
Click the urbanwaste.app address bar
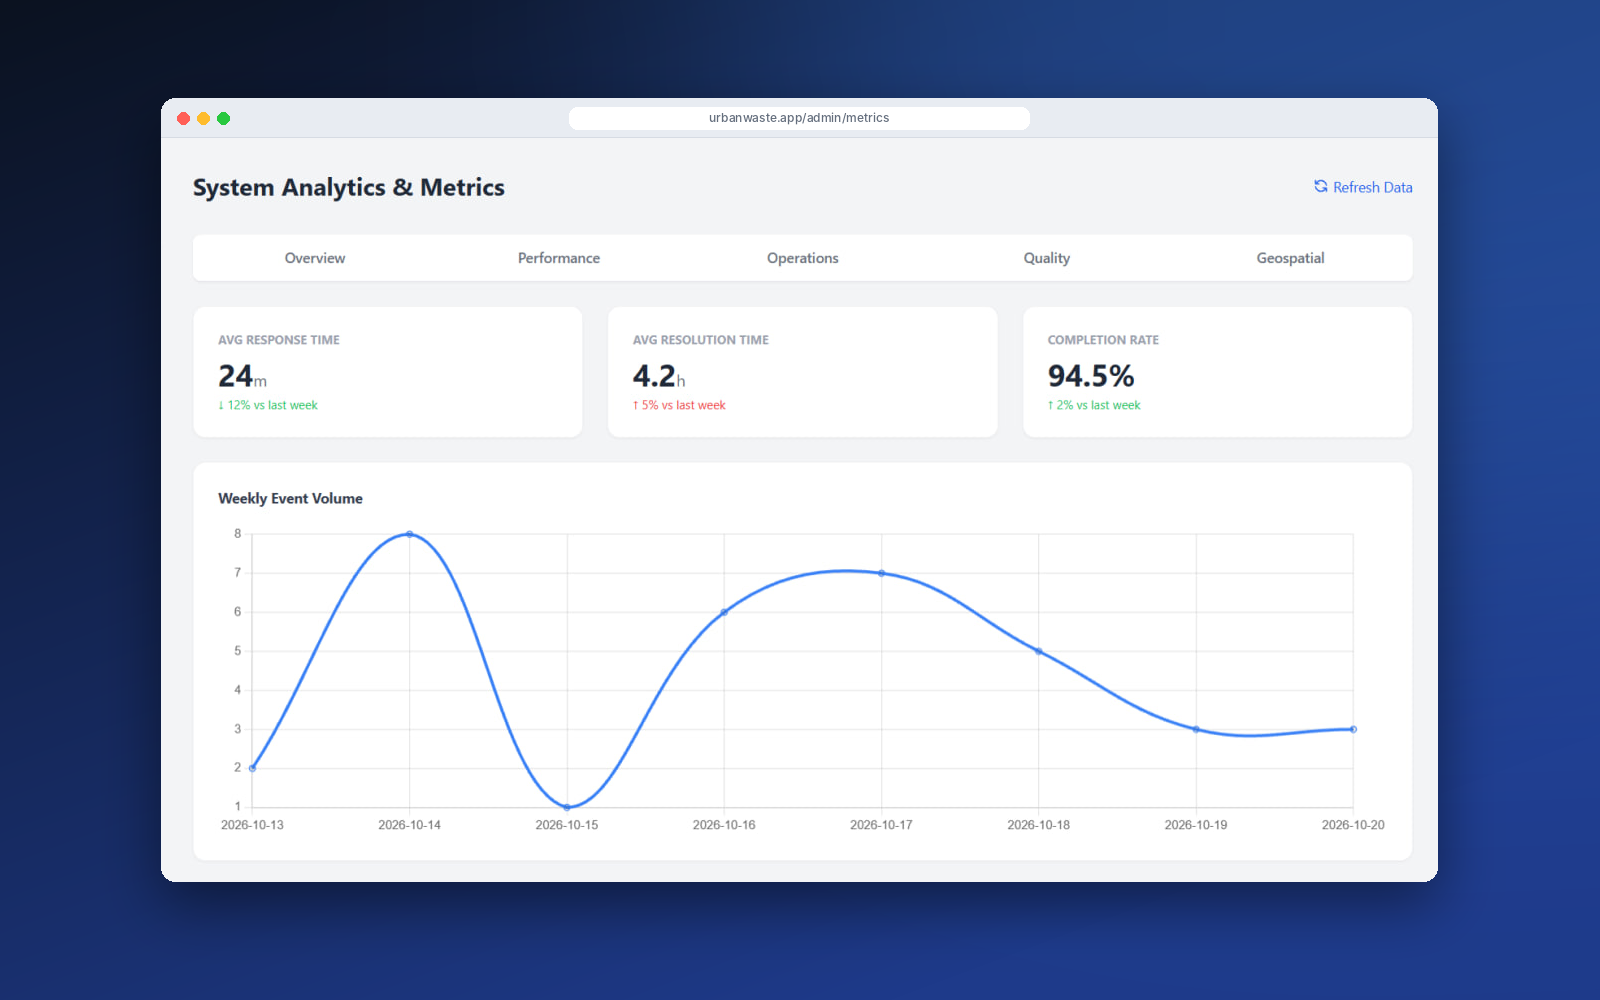[x=799, y=118]
